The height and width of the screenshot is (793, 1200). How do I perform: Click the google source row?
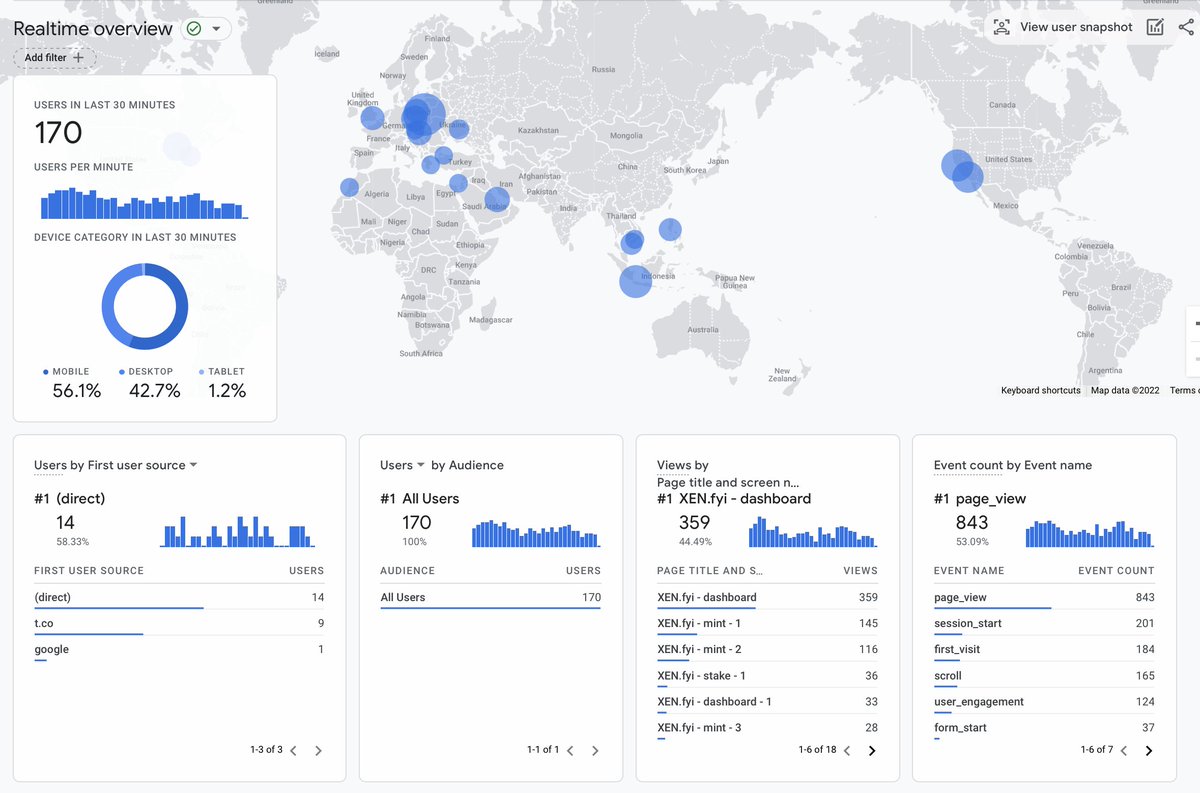click(x=179, y=649)
